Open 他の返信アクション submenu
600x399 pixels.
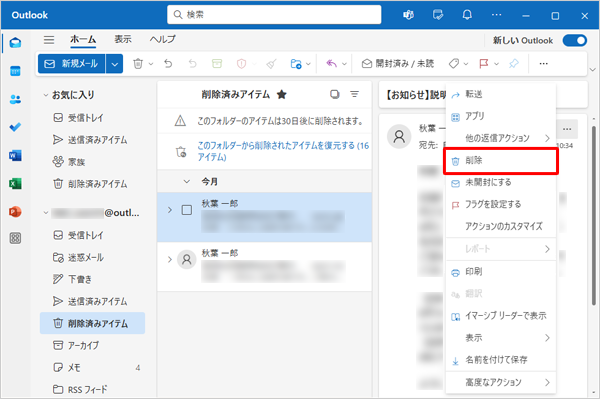(x=501, y=138)
